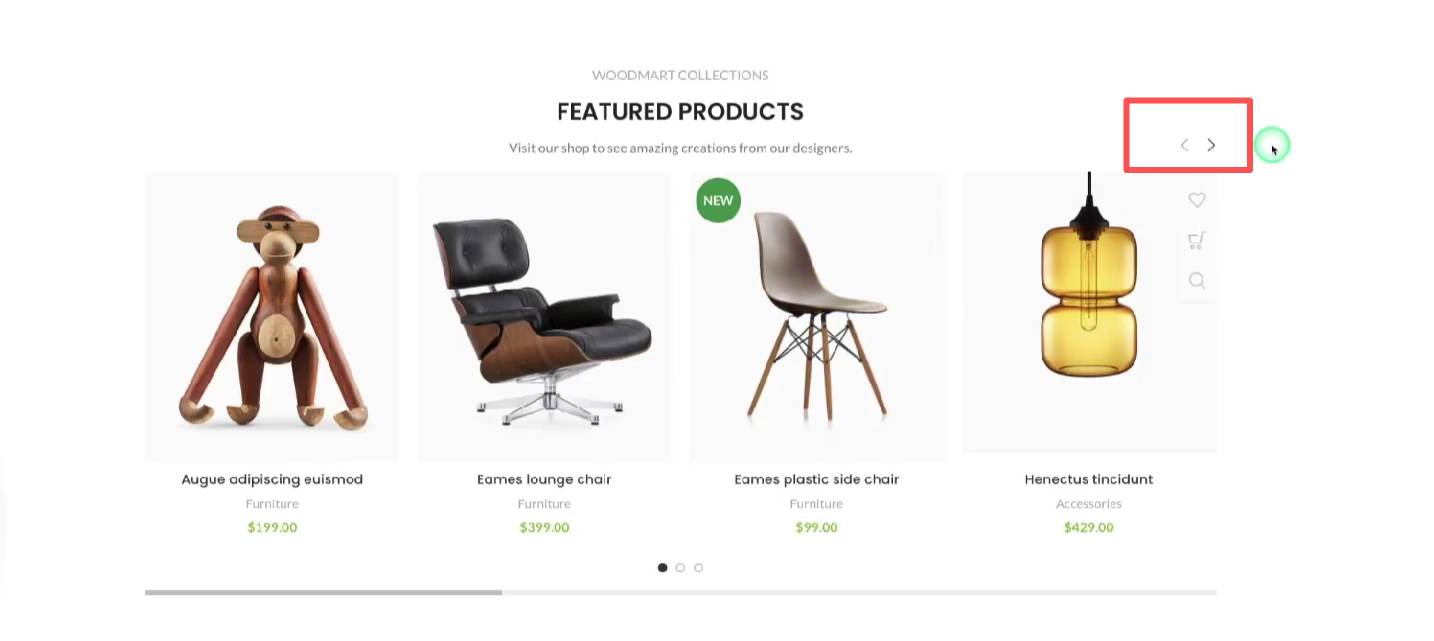This screenshot has height=641, width=1434.
Task: Open the Eames lounge chair image
Action: tap(544, 316)
